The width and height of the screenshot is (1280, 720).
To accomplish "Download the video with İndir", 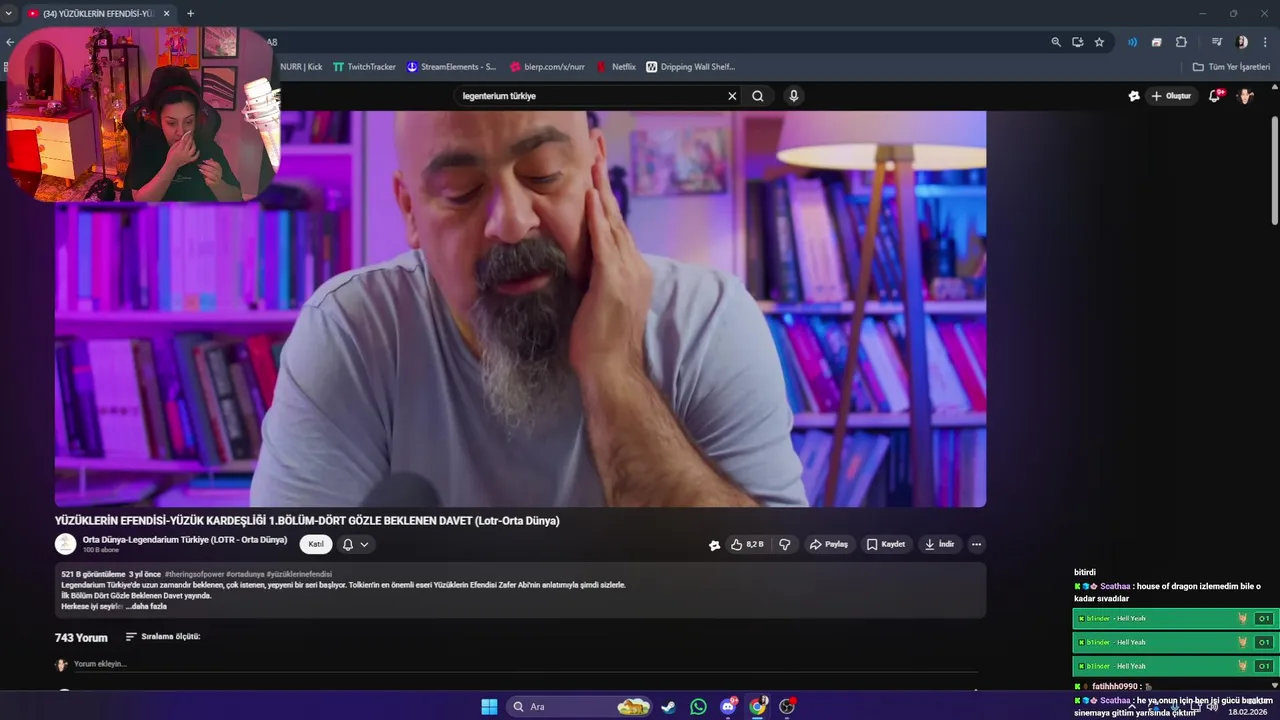I will [x=939, y=544].
